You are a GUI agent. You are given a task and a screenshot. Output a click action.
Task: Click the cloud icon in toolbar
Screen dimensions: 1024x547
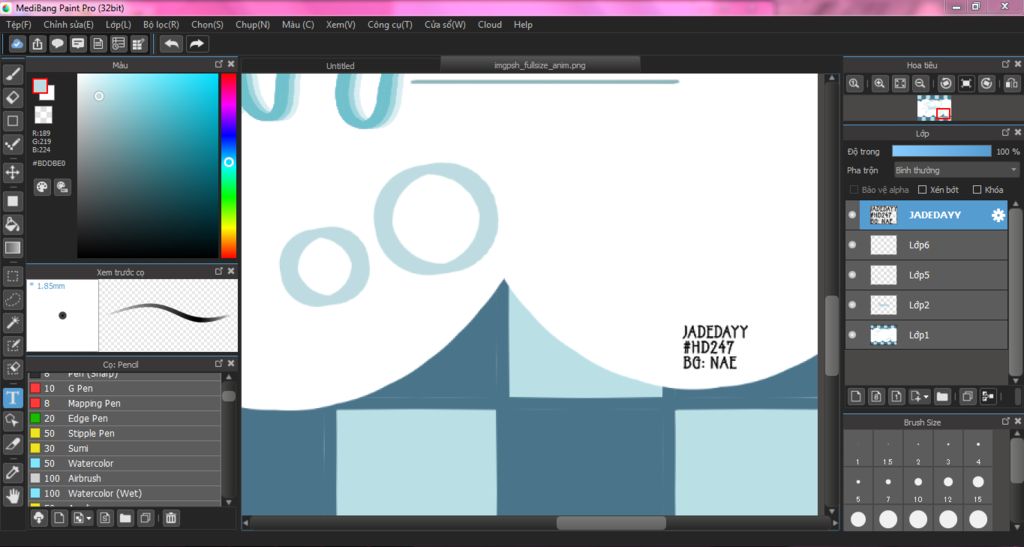pos(16,44)
